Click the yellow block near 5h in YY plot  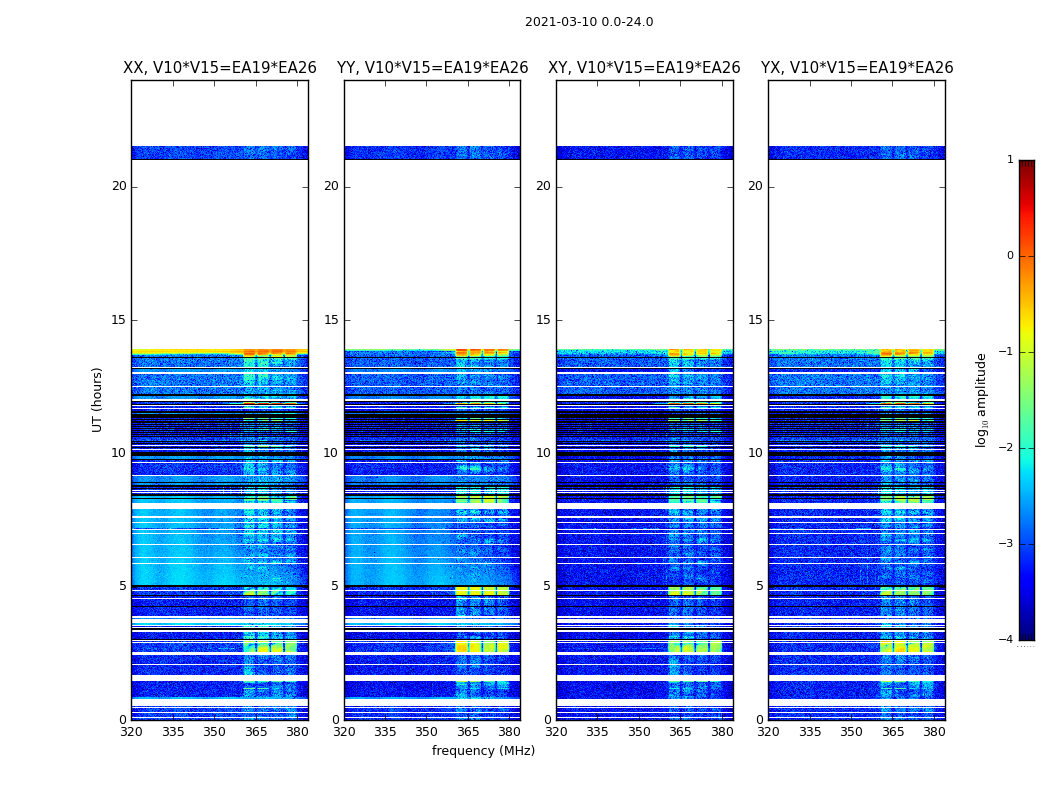point(482,591)
